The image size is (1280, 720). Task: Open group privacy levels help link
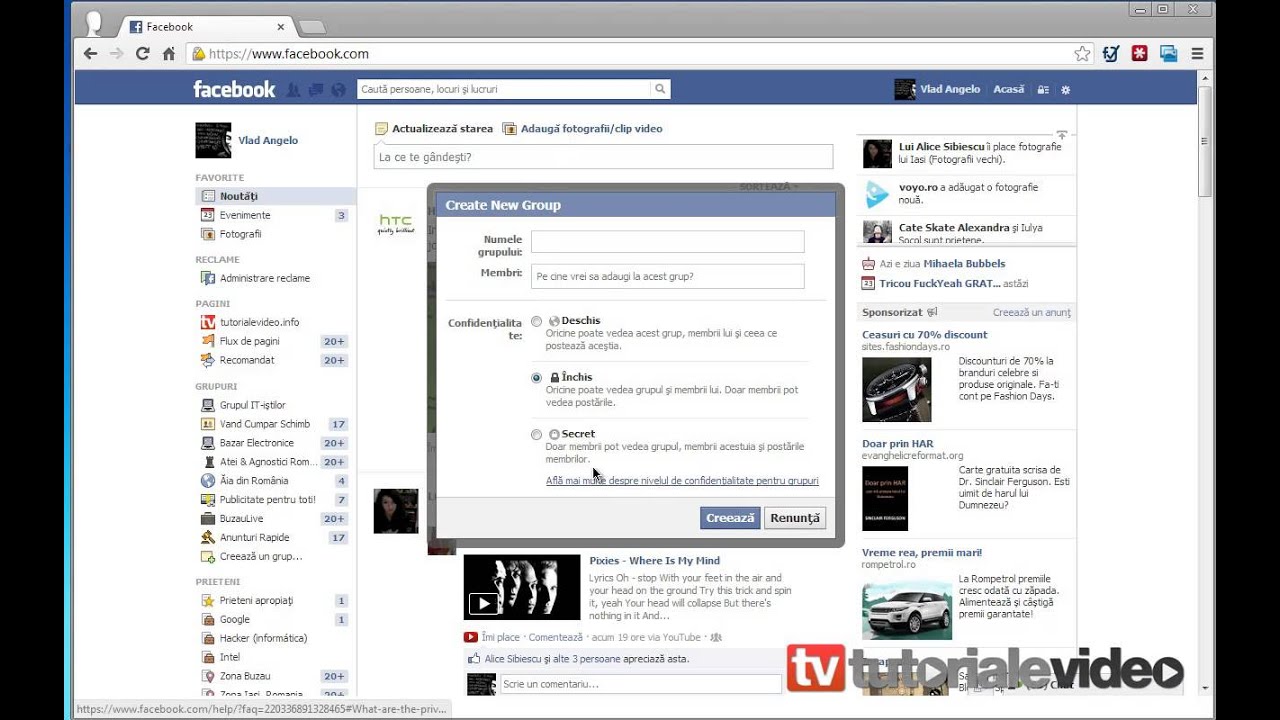[682, 481]
